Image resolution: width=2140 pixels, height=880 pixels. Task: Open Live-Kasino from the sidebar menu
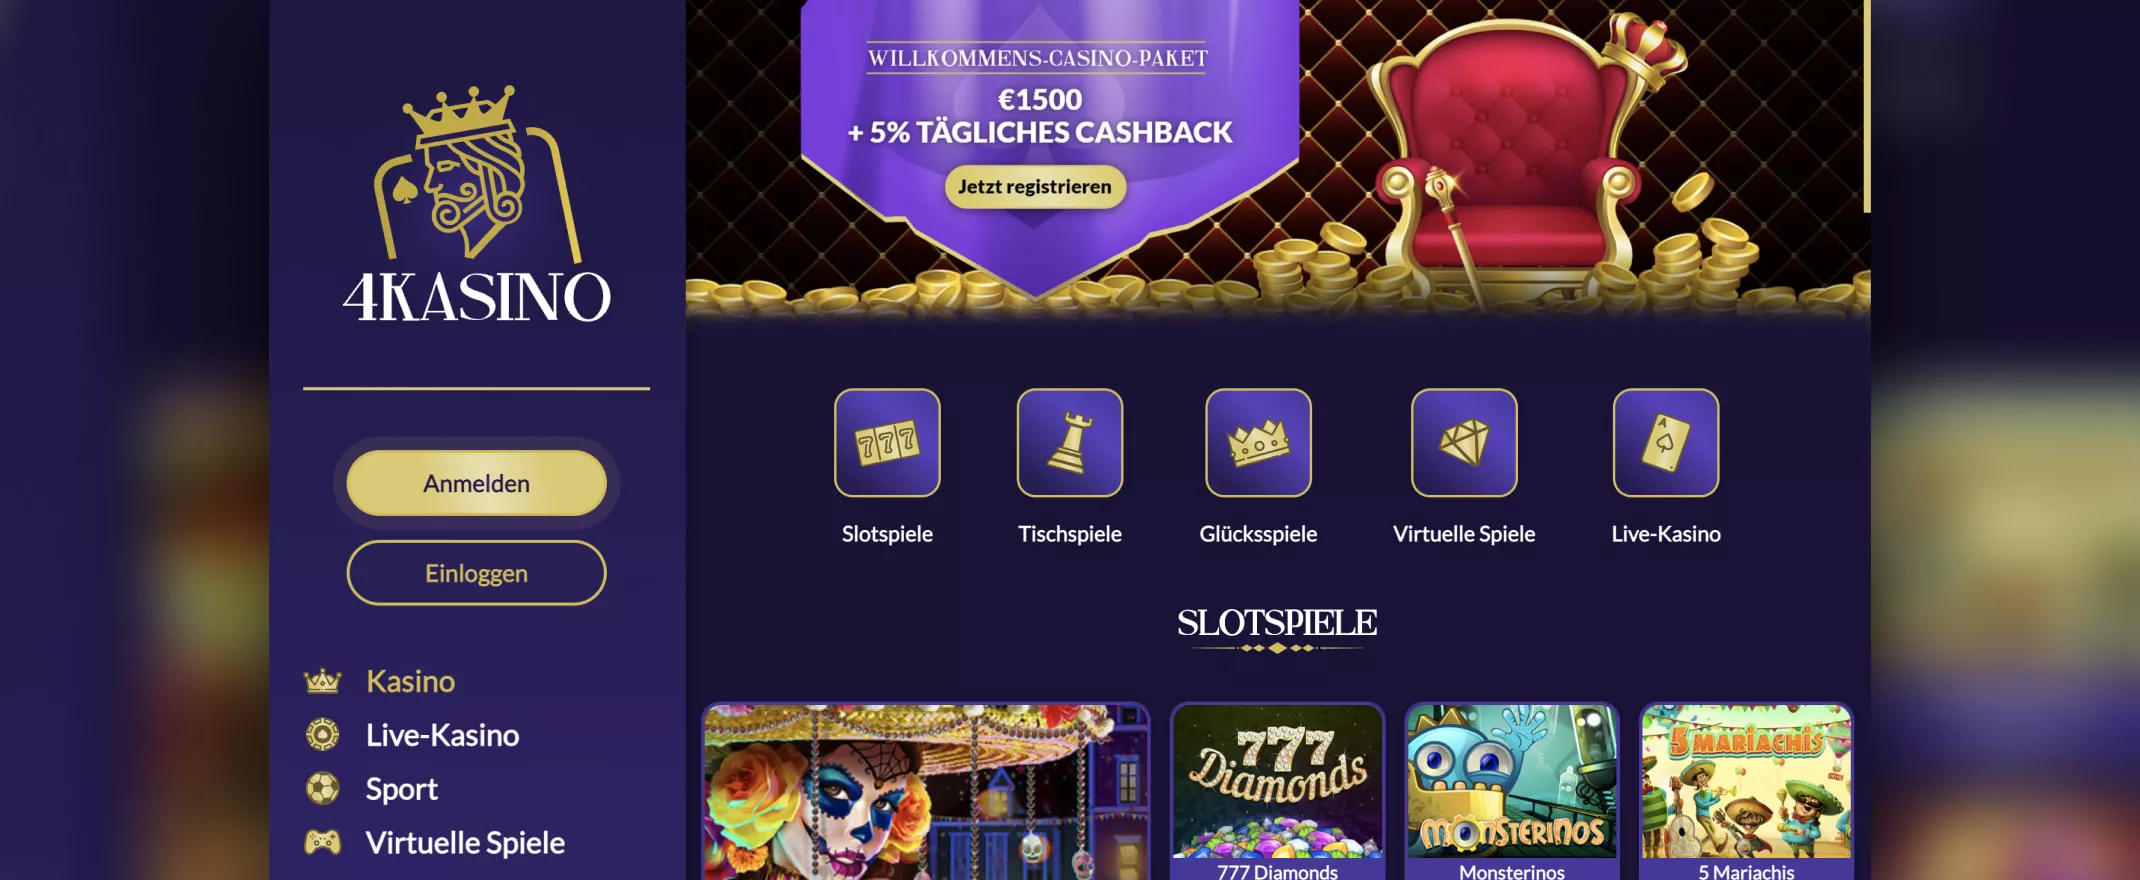(442, 735)
